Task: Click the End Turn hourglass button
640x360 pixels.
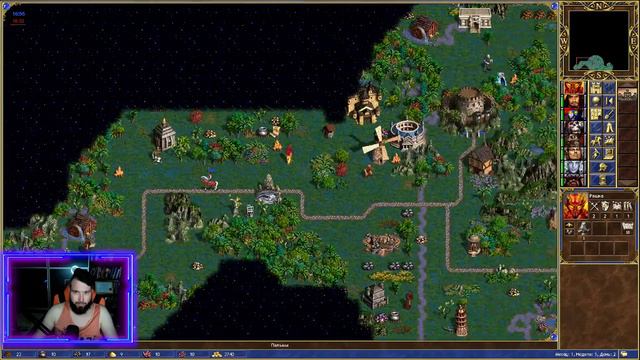Action: (x=602, y=180)
